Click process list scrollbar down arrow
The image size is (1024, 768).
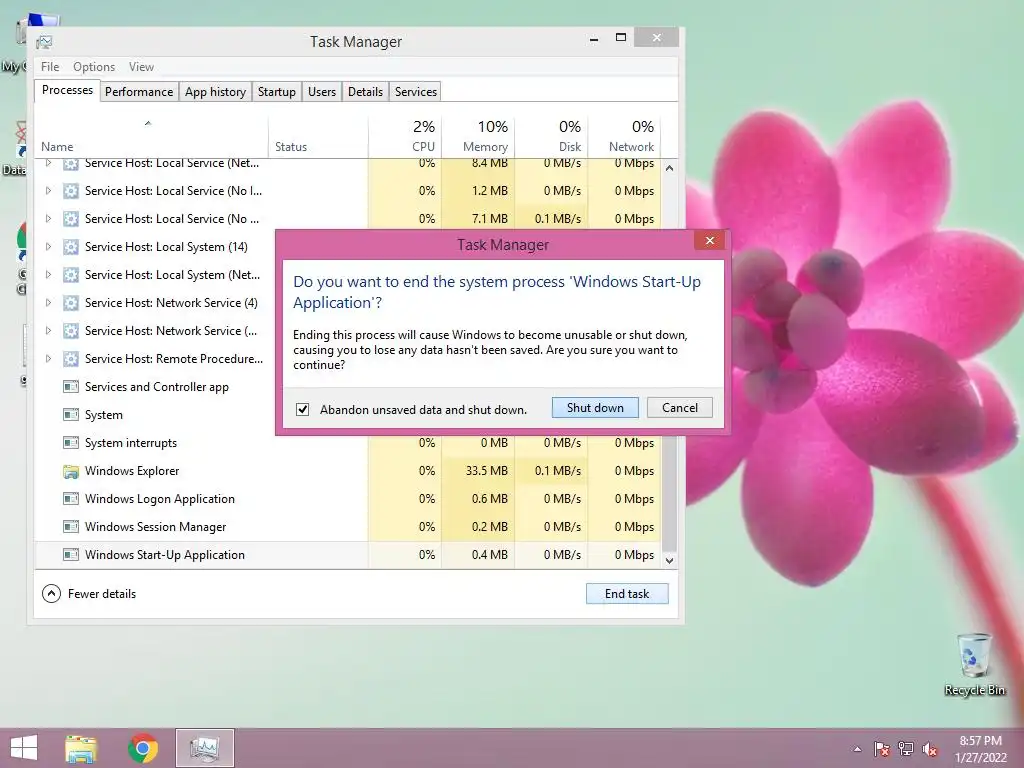[669, 560]
